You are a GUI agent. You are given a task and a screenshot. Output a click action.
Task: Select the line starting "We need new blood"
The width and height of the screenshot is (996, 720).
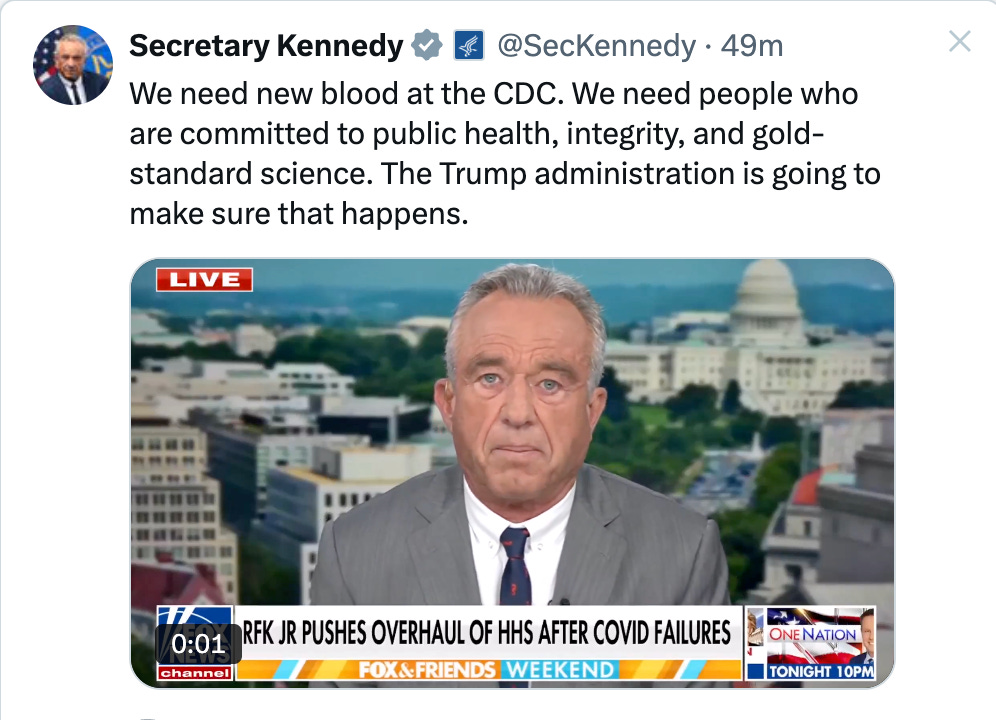[x=494, y=94]
